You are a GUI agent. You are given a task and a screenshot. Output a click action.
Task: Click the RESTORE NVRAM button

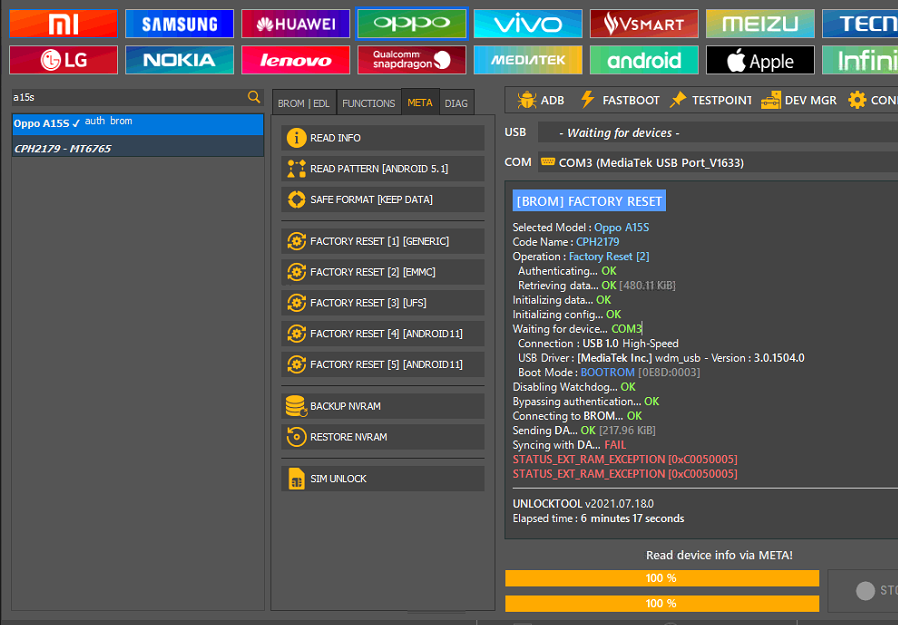click(x=383, y=437)
